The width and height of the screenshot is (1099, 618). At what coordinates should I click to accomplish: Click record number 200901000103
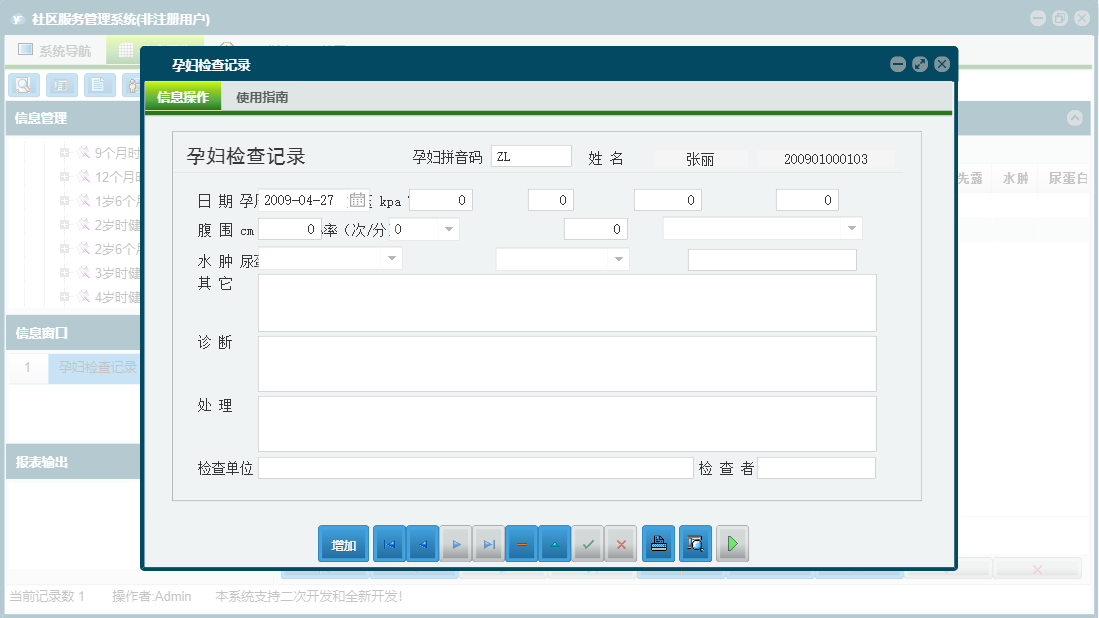(x=826, y=159)
